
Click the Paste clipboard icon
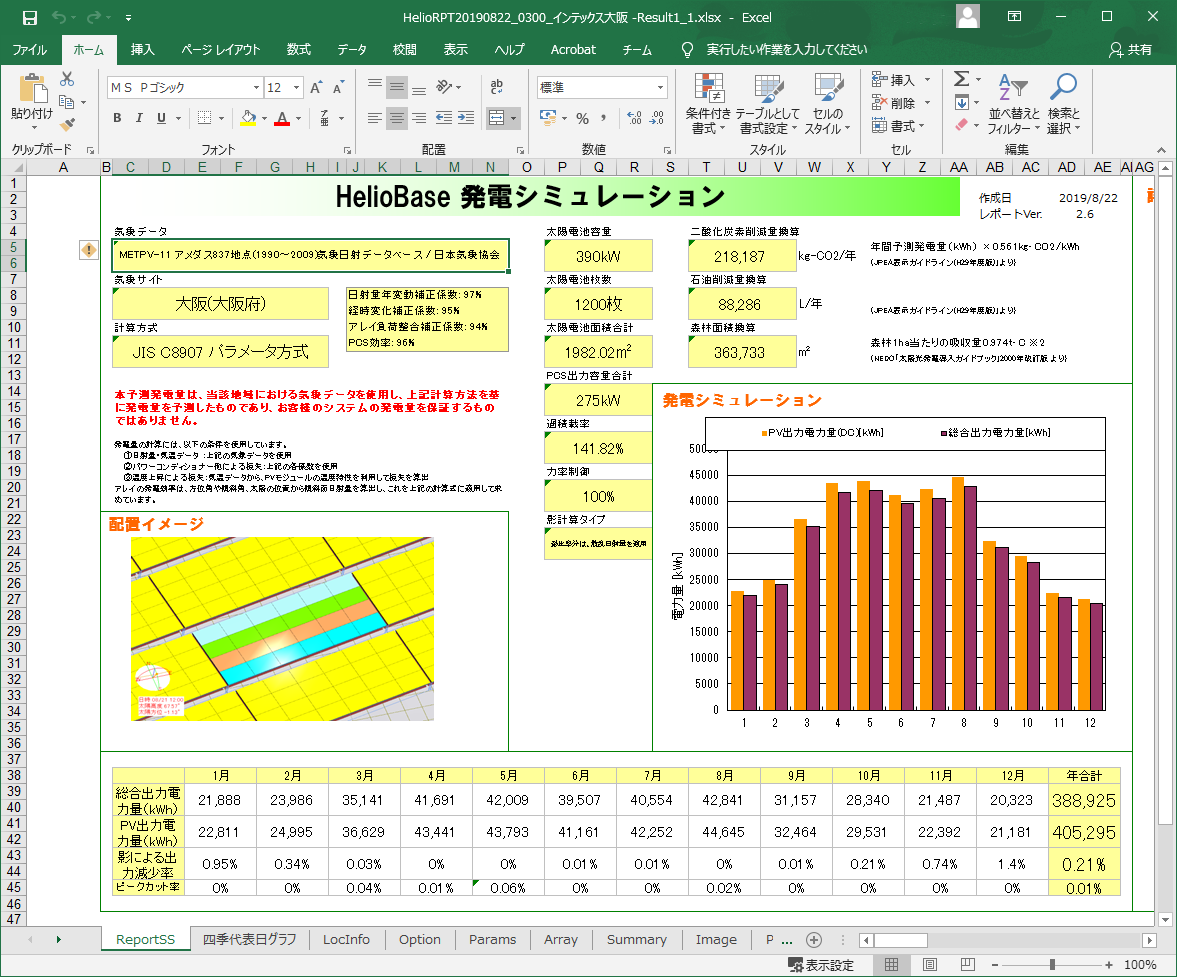[32, 89]
